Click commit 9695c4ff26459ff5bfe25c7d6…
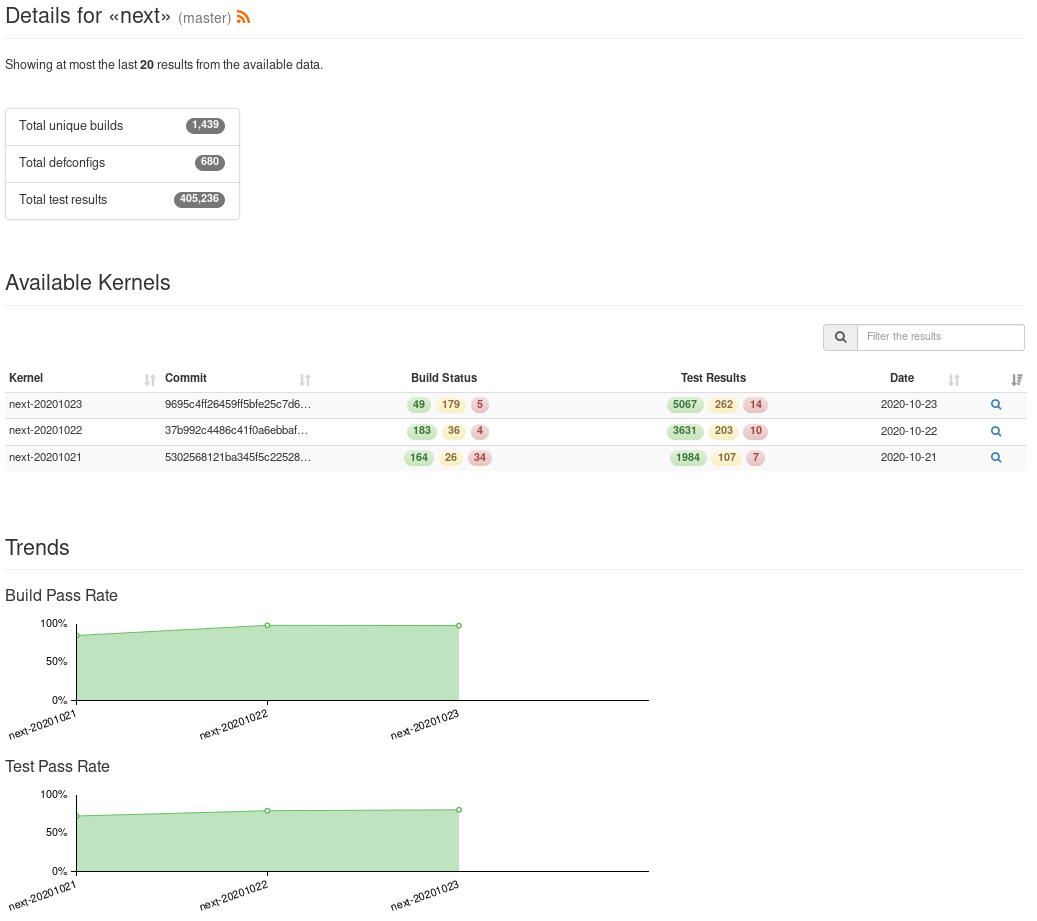1037x921 pixels. 237,404
